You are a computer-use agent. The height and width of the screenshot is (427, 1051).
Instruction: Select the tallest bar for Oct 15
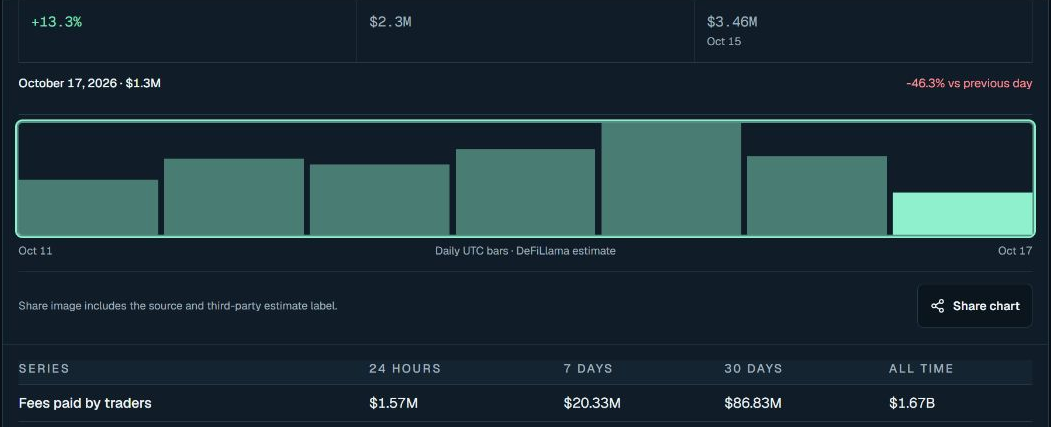(671, 179)
